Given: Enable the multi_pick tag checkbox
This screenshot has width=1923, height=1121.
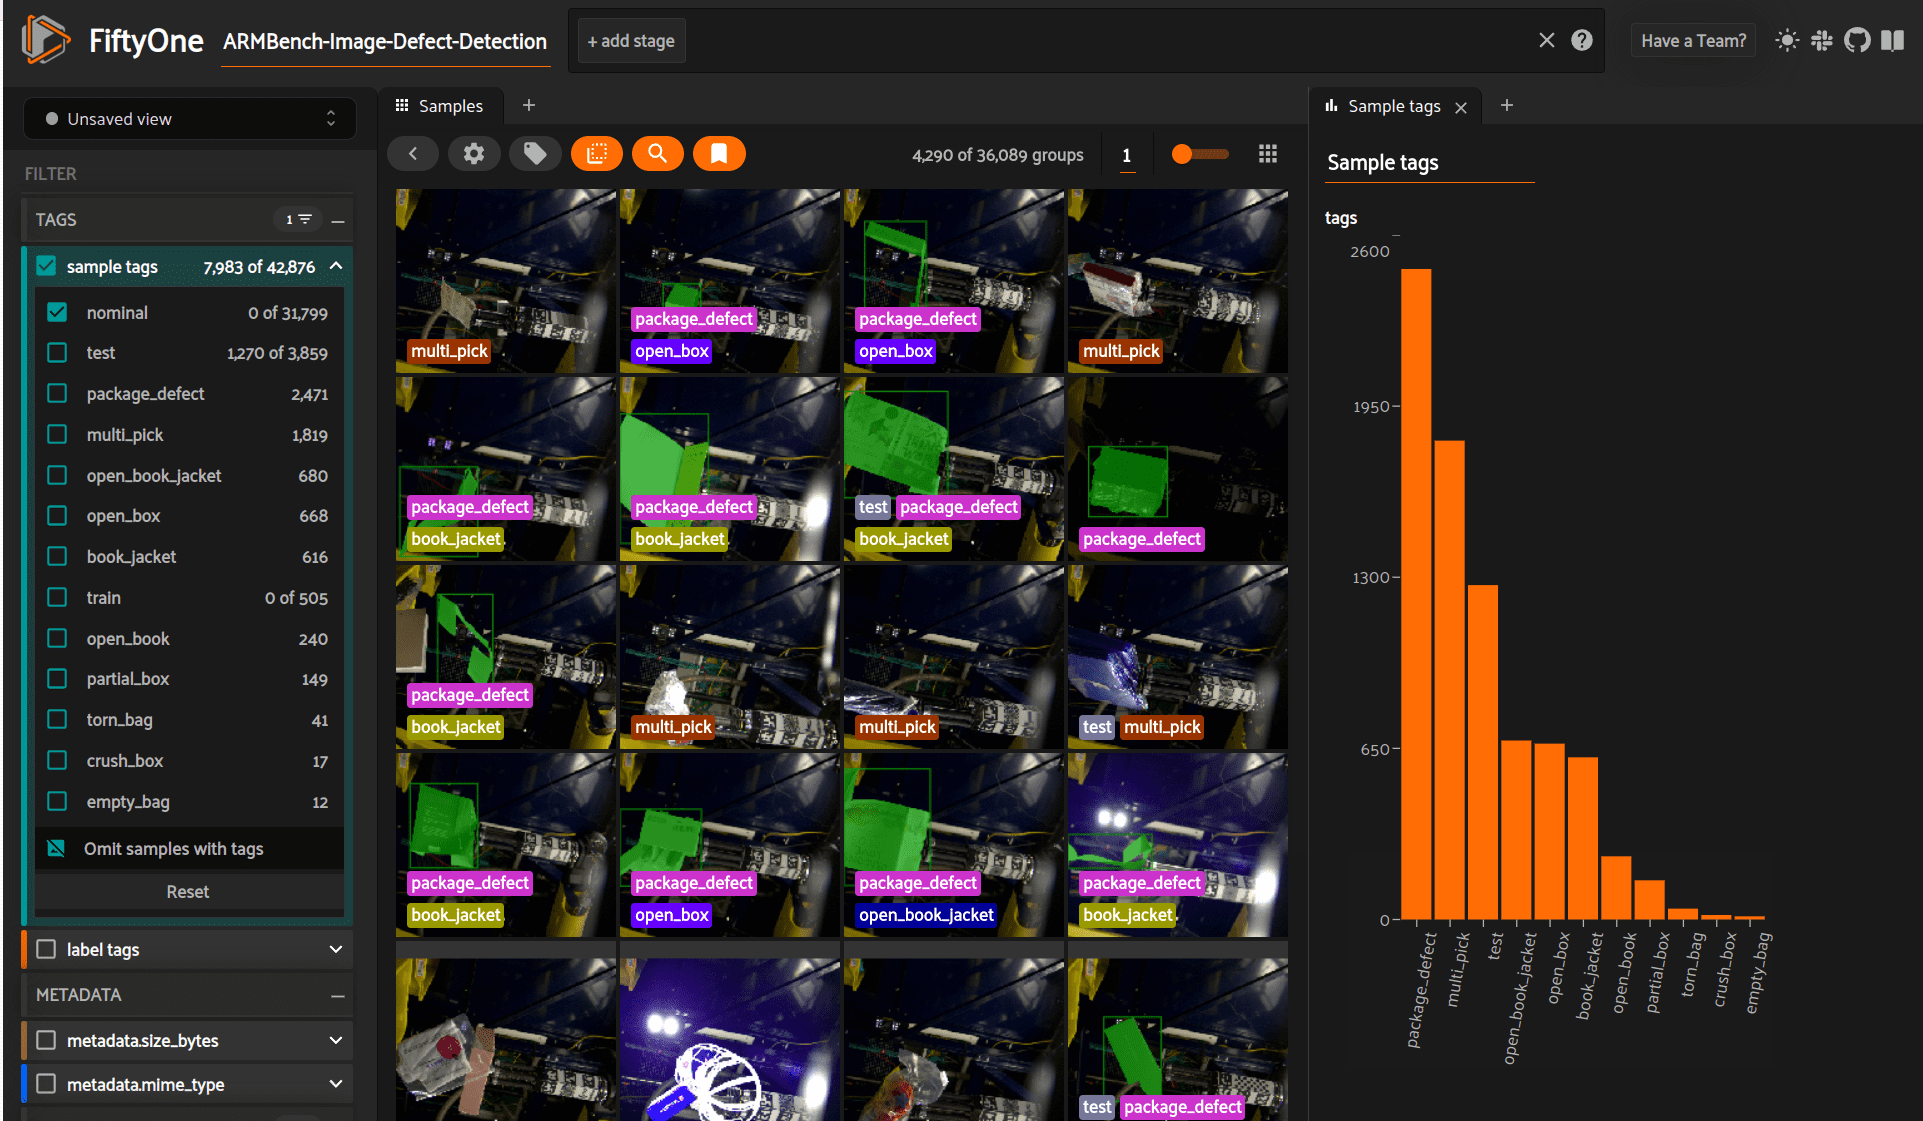Looking at the screenshot, I should click(x=57, y=434).
